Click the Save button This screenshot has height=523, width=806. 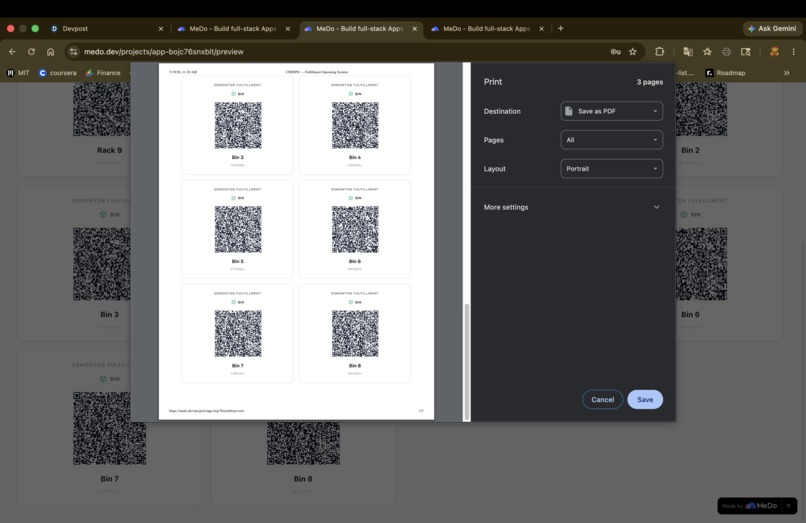pos(645,400)
